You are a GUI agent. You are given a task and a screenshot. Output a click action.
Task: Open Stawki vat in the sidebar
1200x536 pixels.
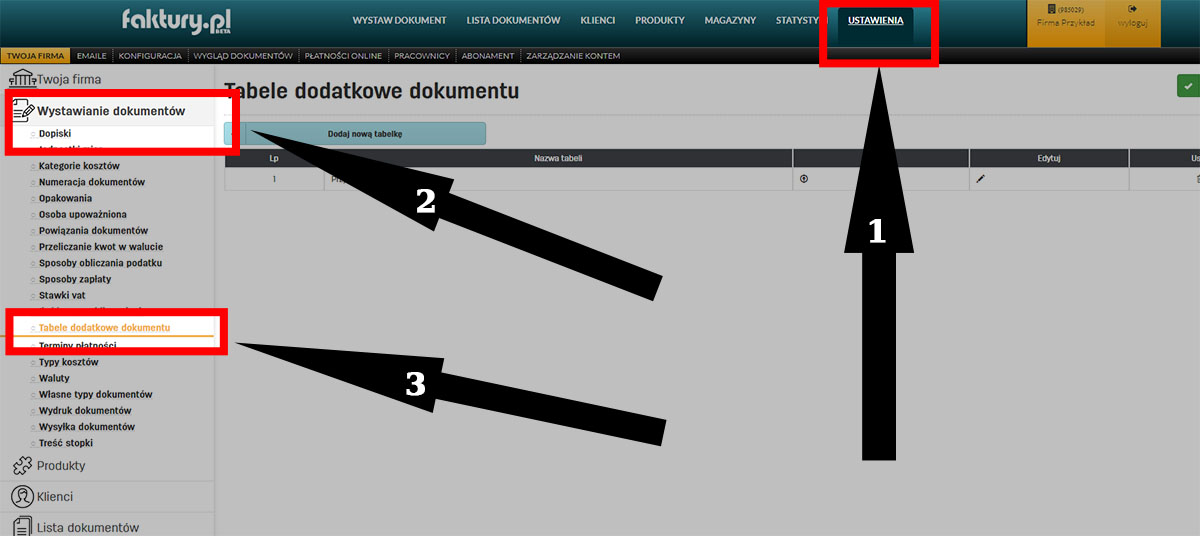pyautogui.click(x=62, y=295)
